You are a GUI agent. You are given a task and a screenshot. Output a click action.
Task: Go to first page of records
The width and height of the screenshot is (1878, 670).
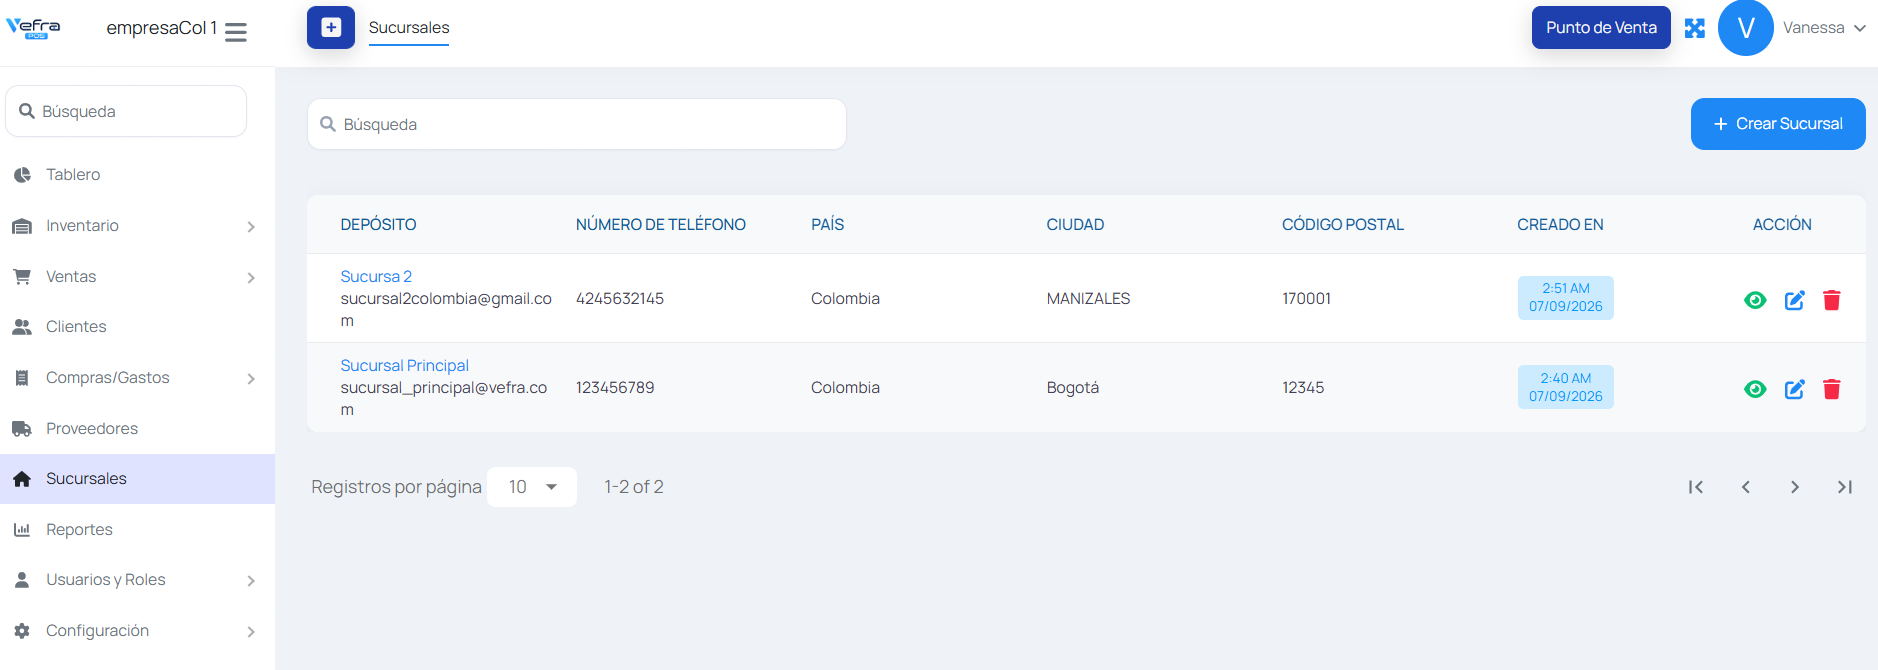click(x=1696, y=487)
